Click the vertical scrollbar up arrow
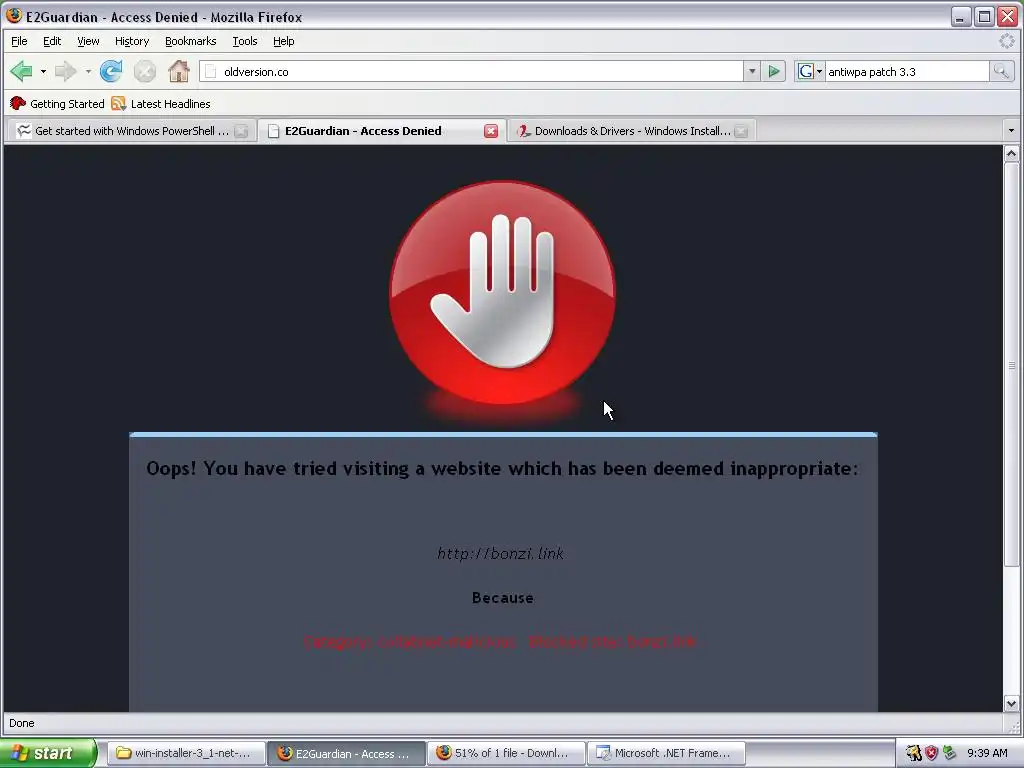 pos(1011,153)
